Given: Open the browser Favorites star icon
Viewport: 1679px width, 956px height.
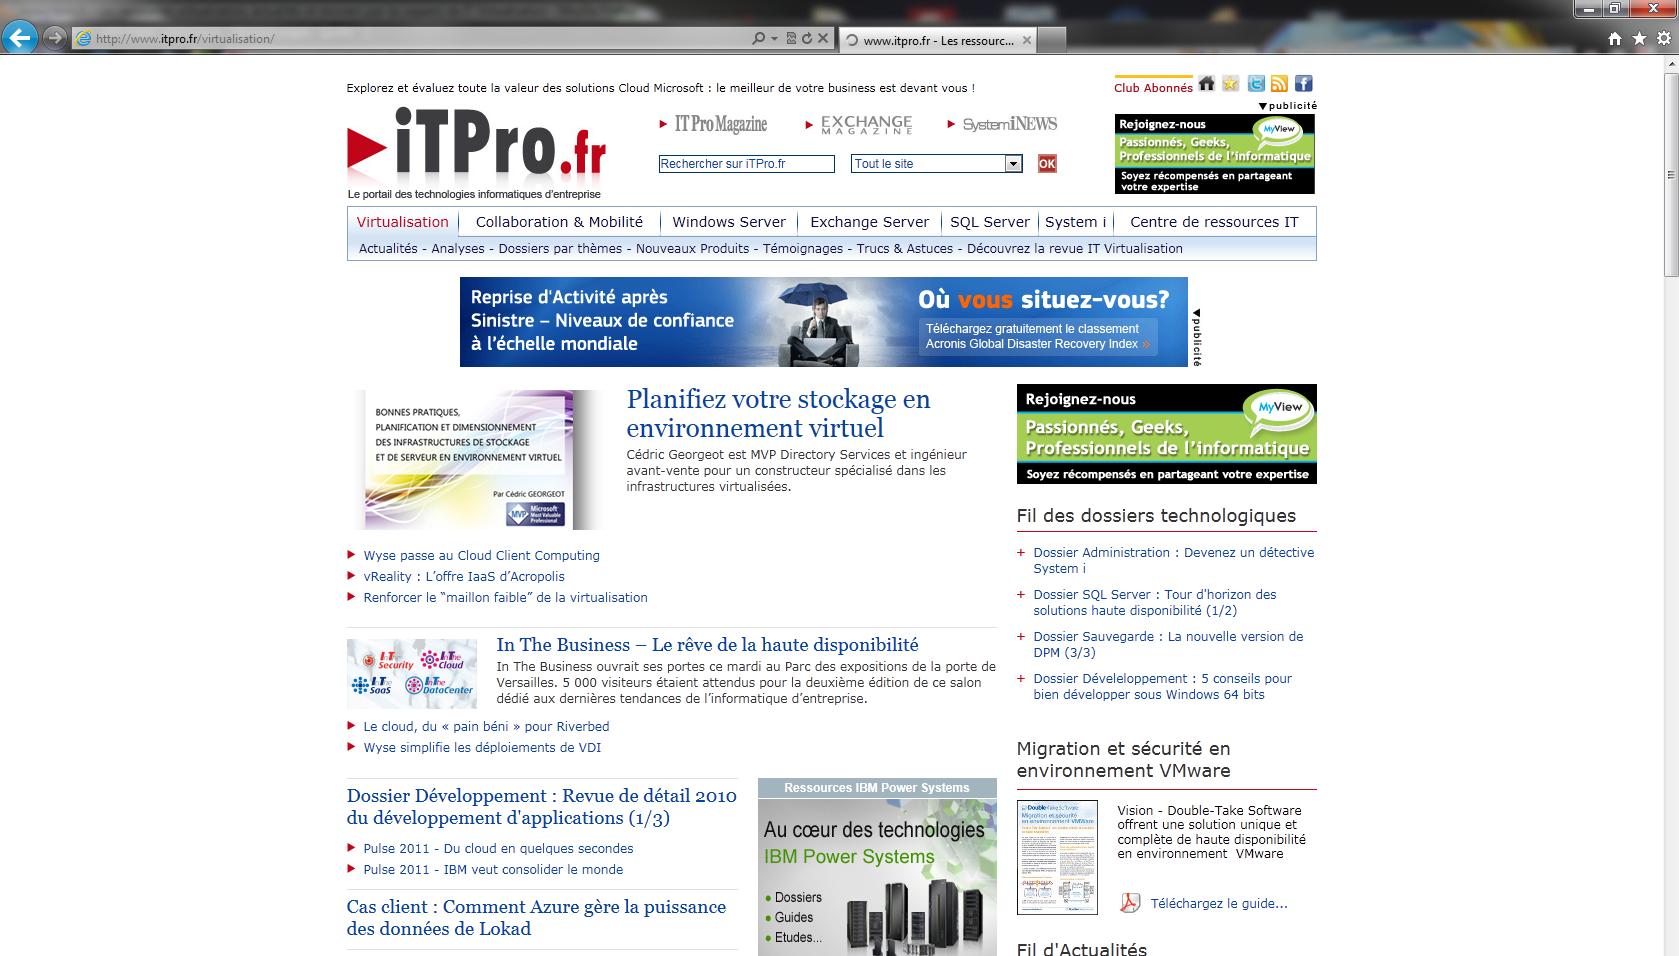Looking at the screenshot, I should (1639, 38).
